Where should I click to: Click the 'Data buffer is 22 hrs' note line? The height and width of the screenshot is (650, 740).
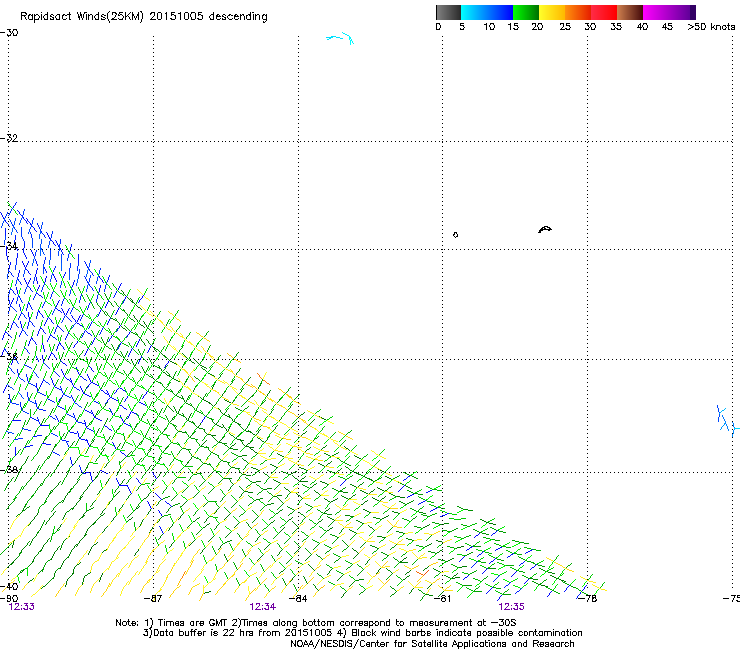click(x=362, y=633)
